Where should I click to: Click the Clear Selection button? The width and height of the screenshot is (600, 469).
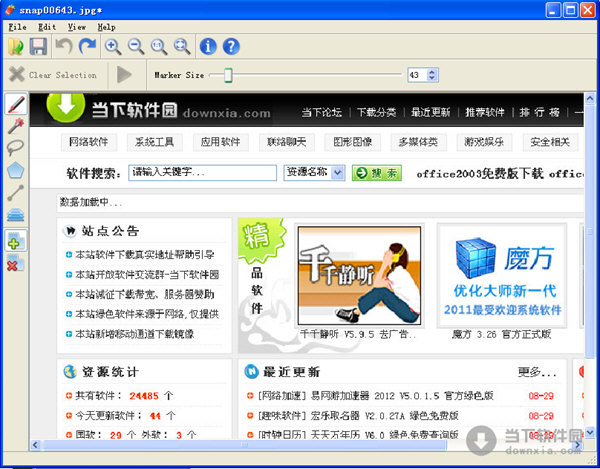(53, 75)
